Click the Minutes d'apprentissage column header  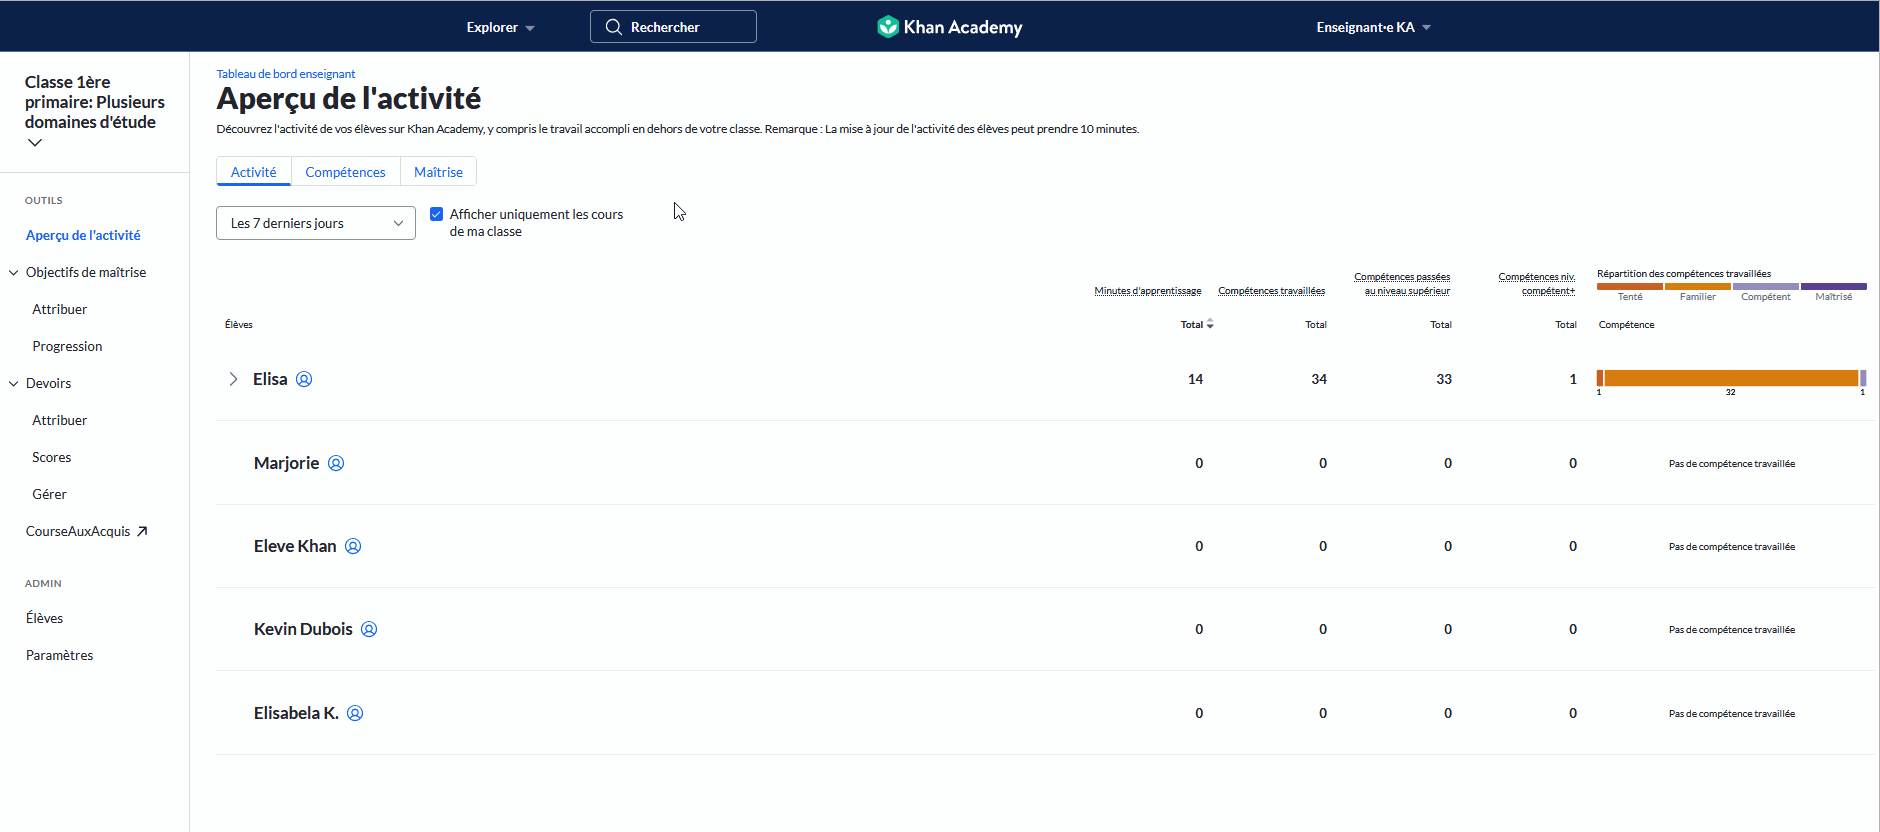1148,291
